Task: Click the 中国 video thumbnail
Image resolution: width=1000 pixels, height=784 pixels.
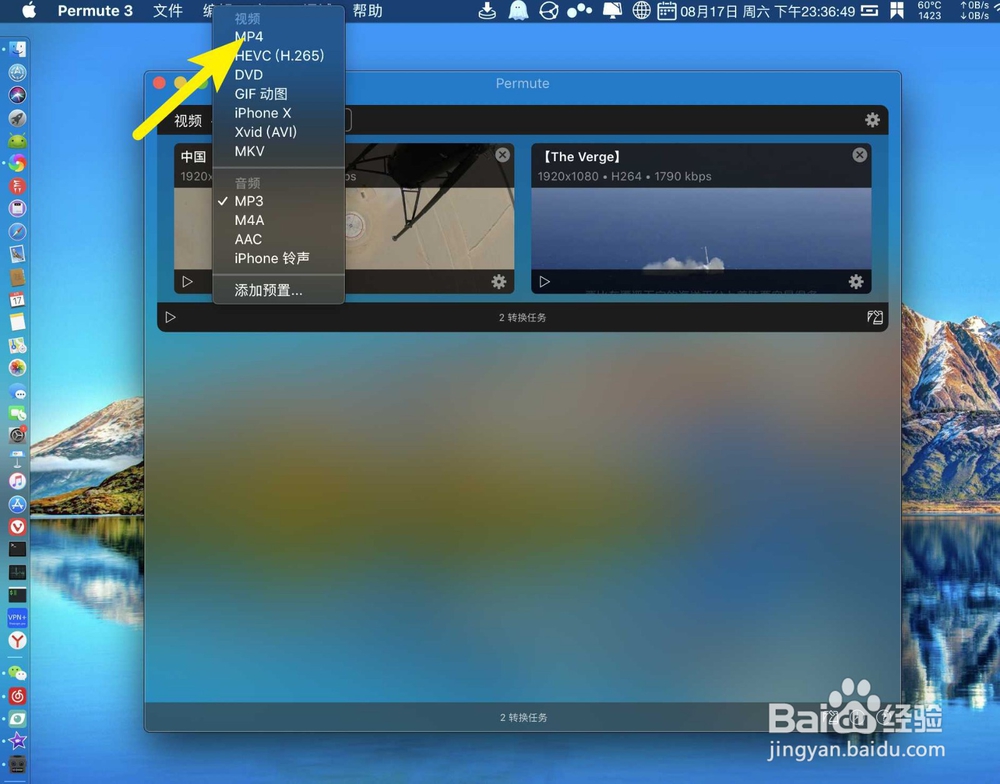Action: pos(429,228)
